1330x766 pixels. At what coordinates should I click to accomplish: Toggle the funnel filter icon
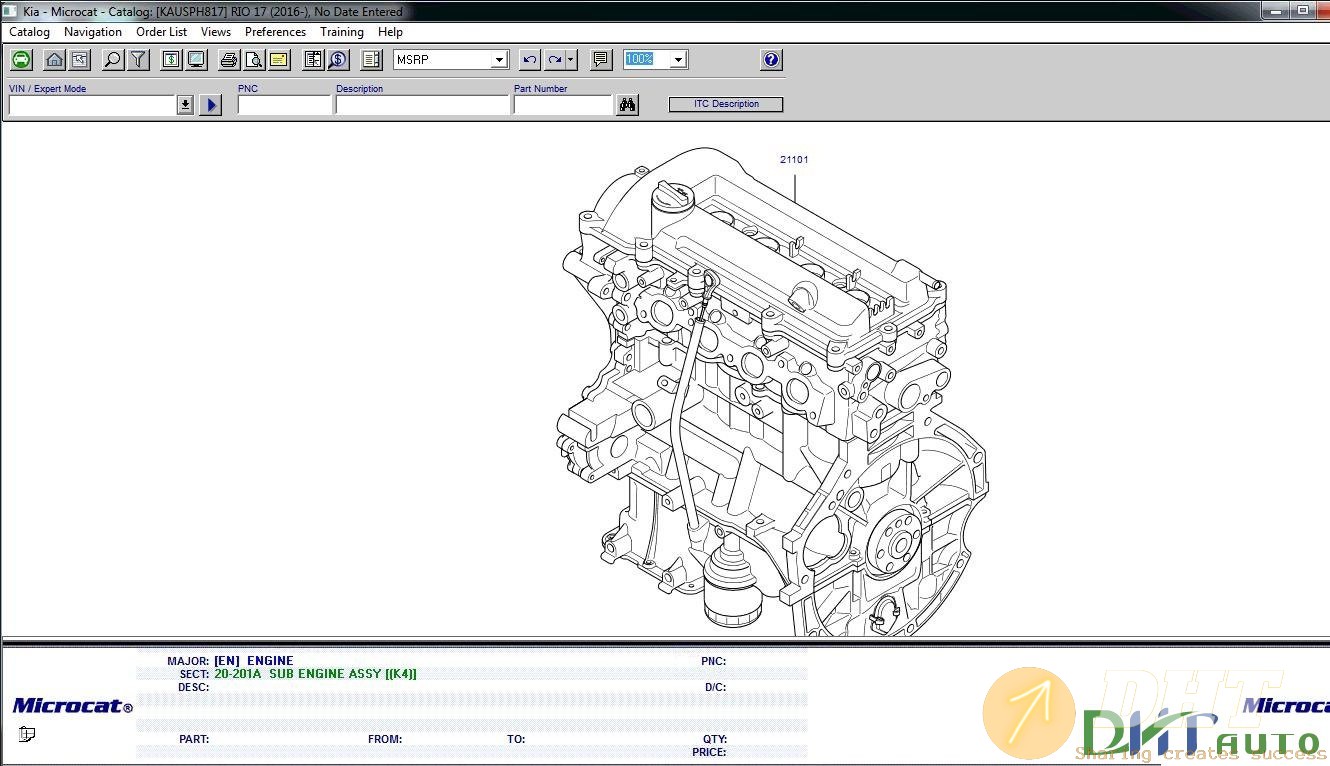pos(138,60)
